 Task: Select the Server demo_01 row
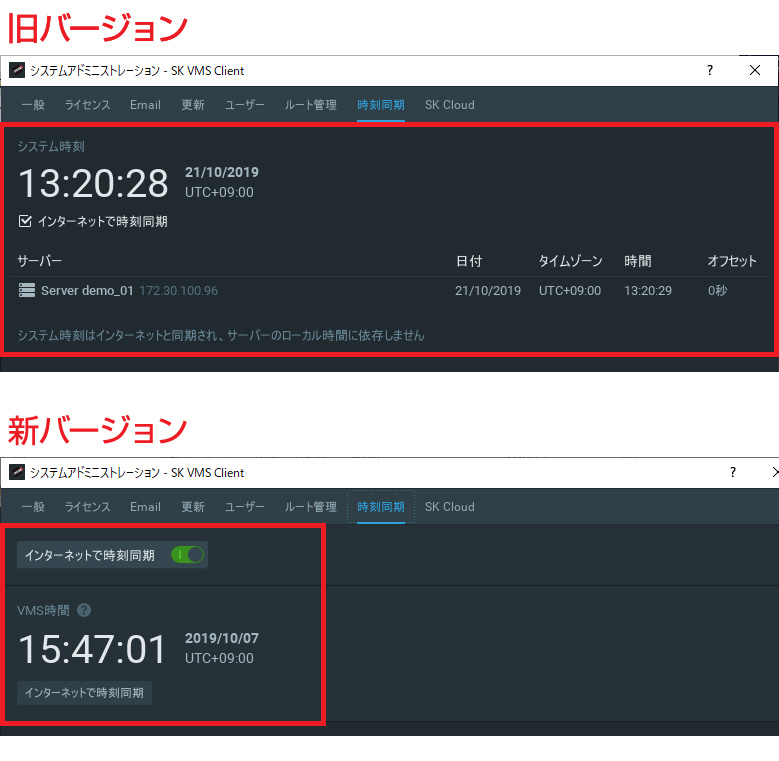(390, 290)
